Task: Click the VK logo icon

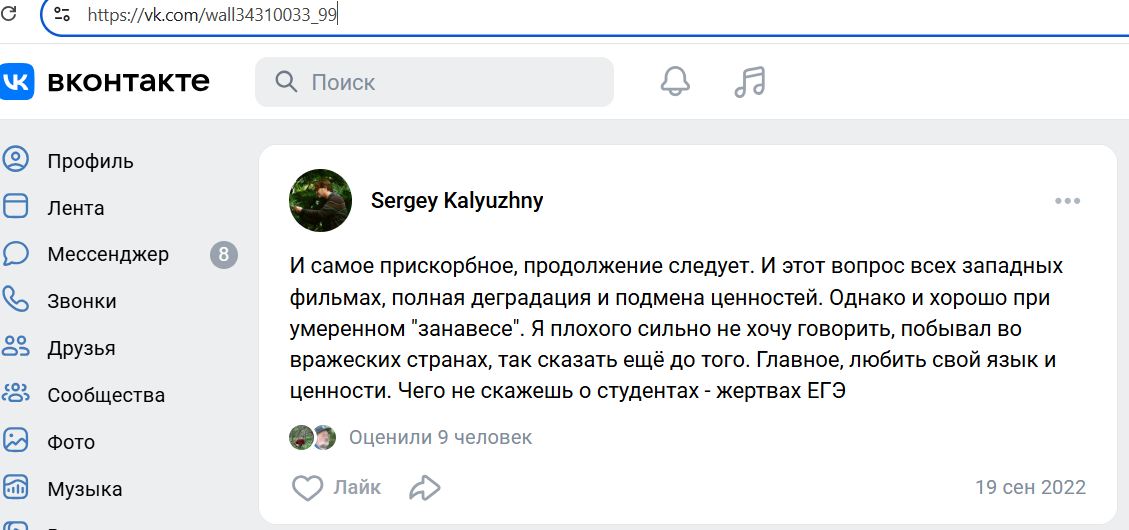Action: (x=17, y=81)
